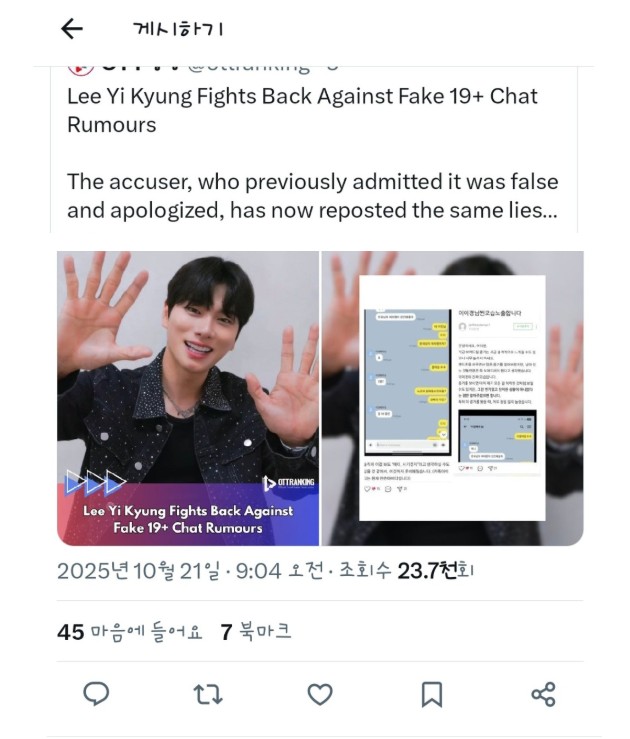630x739 pixels.
Task: Tap the photo caption banner text
Action: point(188,519)
